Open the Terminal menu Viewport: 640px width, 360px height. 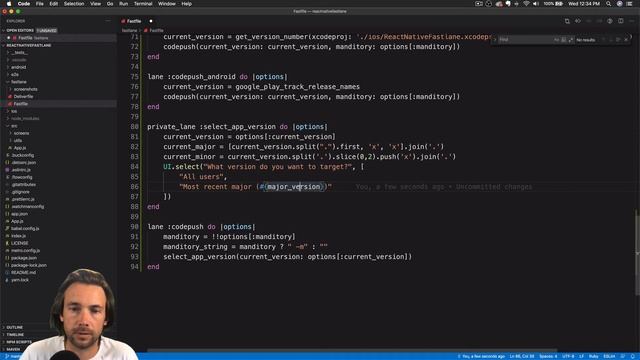pyautogui.click(x=143, y=4)
